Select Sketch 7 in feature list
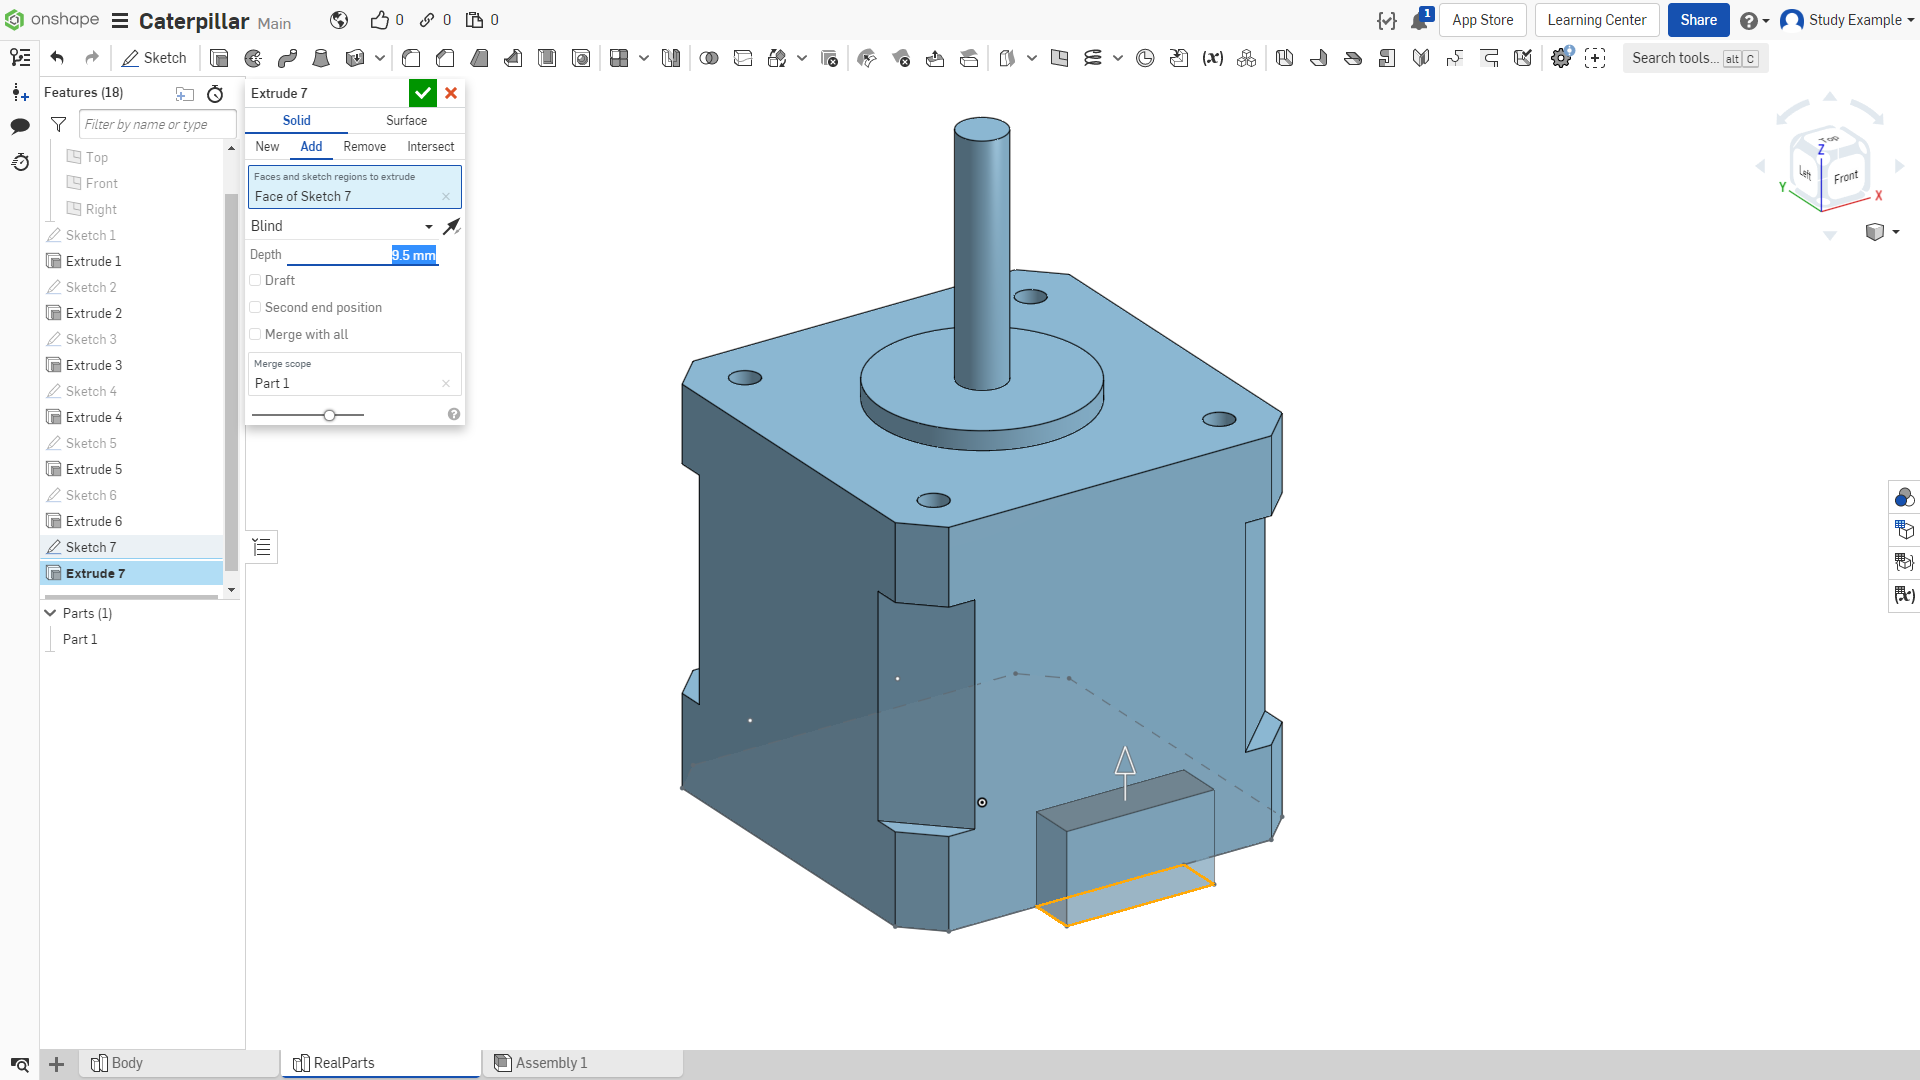 [x=132, y=548]
